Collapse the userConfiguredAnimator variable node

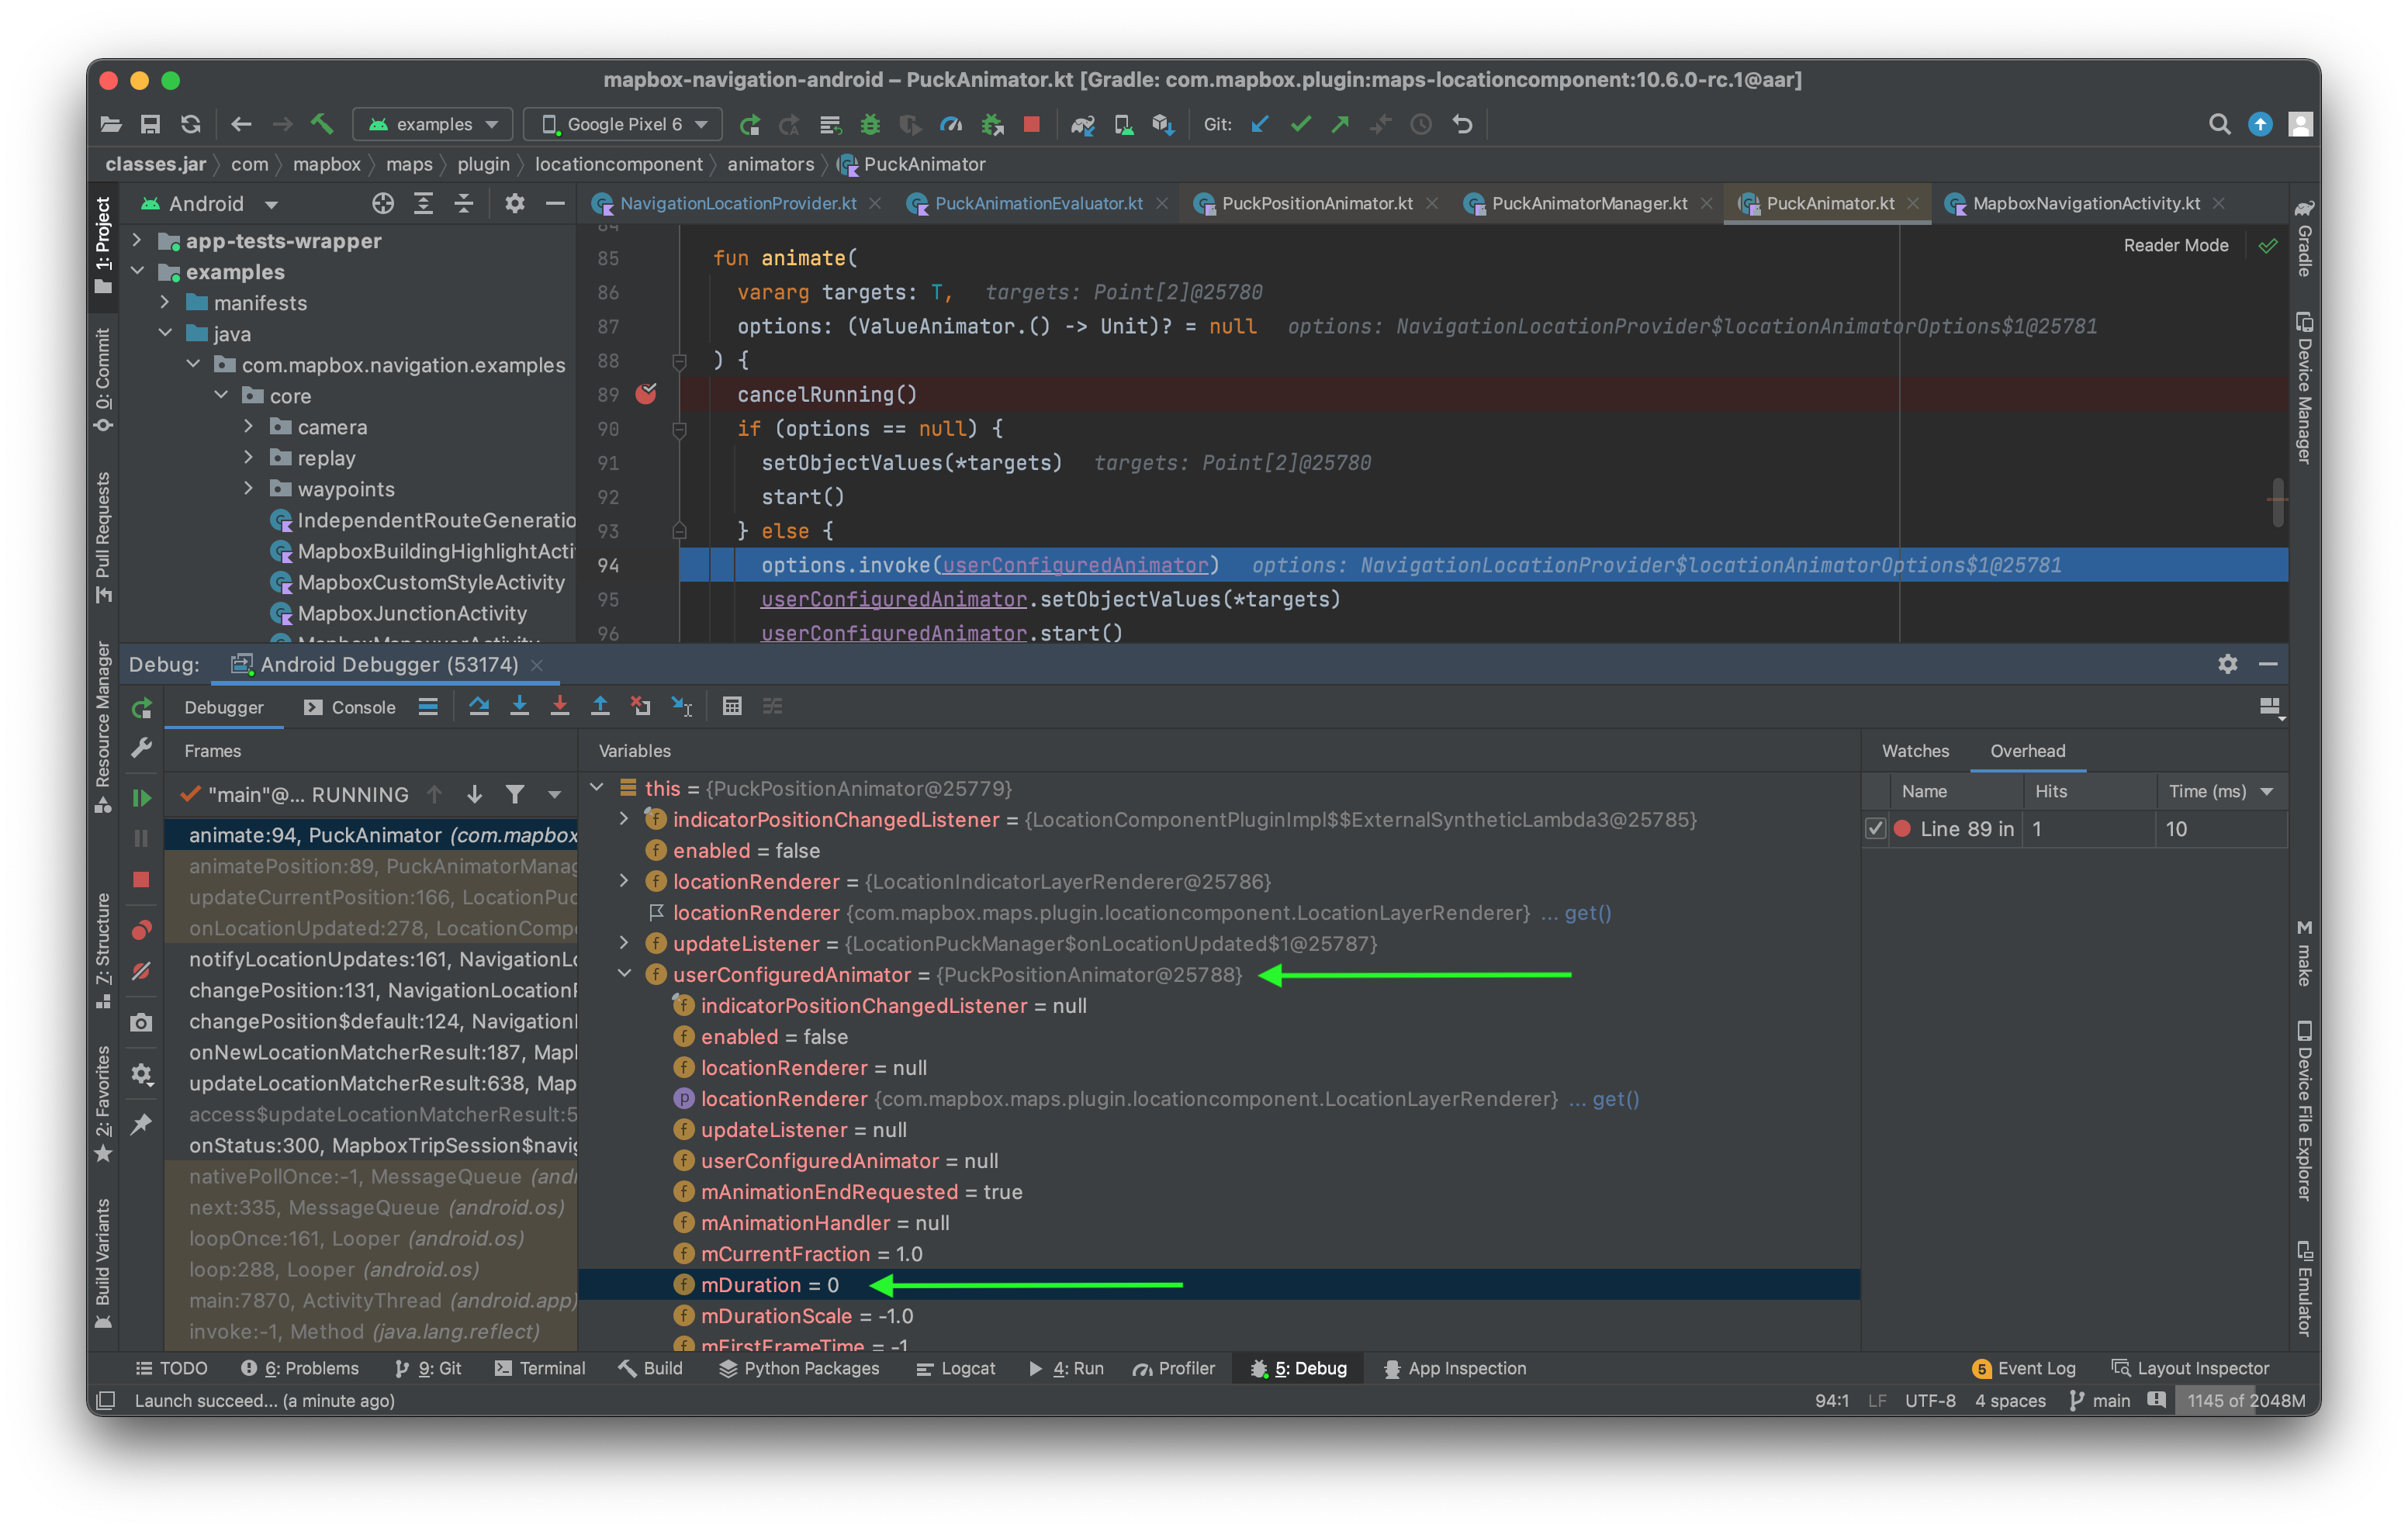(625, 974)
